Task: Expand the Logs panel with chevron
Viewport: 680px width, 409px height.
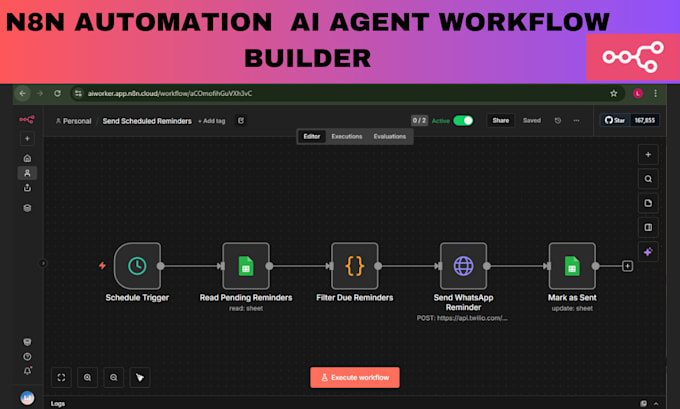Action: [656, 403]
